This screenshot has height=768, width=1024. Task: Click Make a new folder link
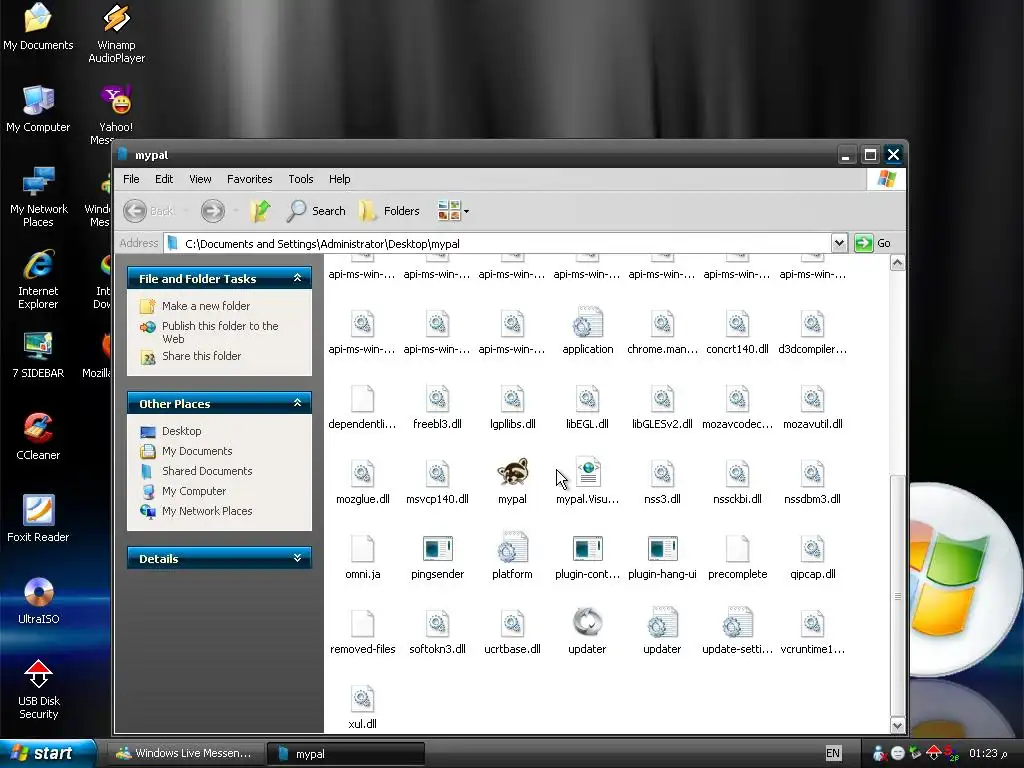206,306
